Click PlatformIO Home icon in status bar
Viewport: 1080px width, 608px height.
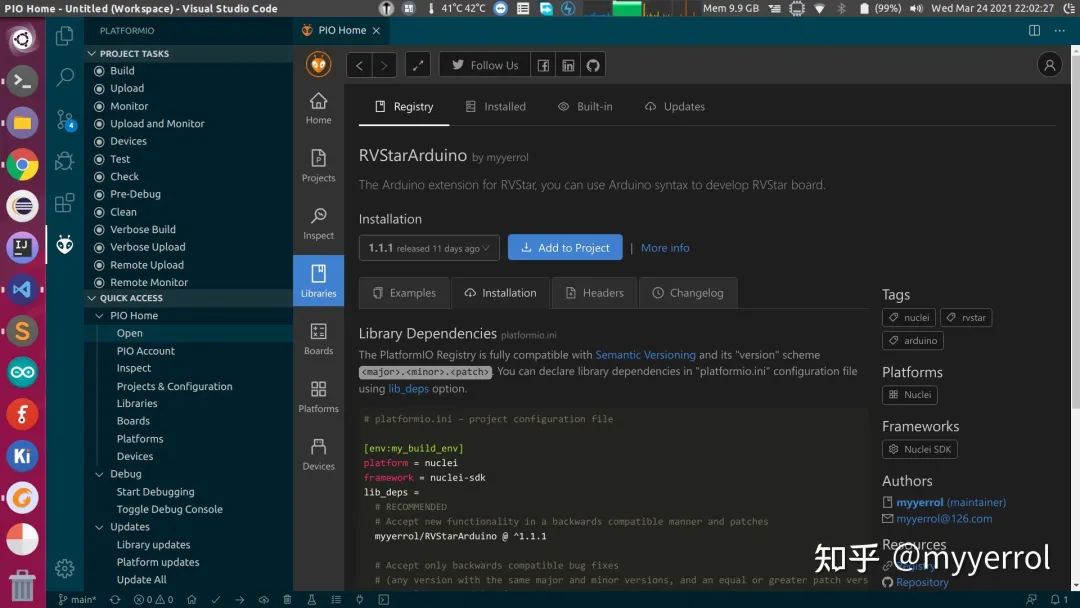191,600
